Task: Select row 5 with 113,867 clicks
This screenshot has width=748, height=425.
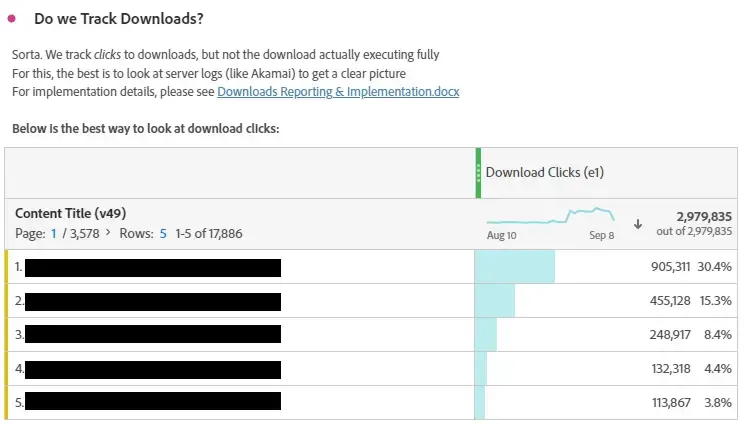Action: pos(371,403)
